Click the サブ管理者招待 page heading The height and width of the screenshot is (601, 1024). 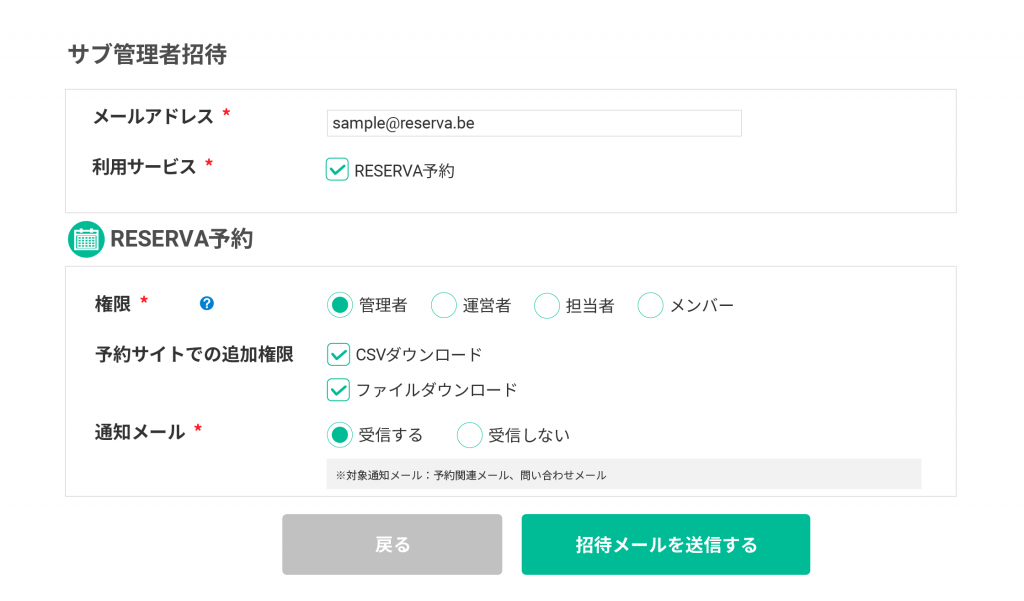[147, 54]
